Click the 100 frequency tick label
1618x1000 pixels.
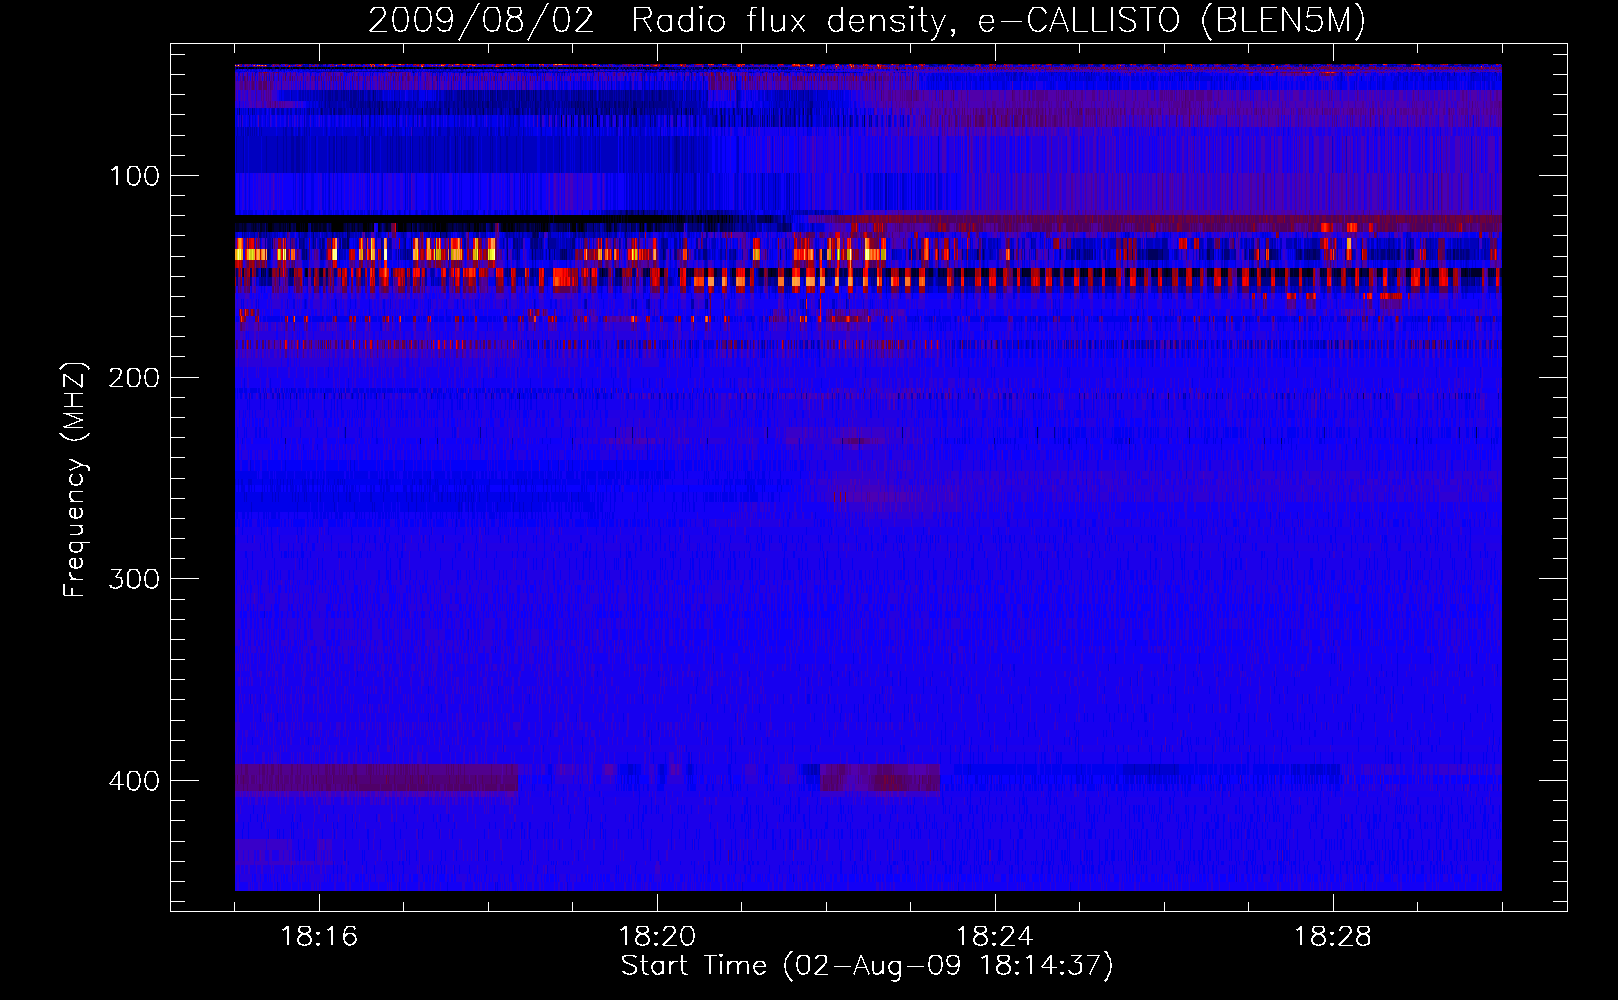(x=134, y=177)
